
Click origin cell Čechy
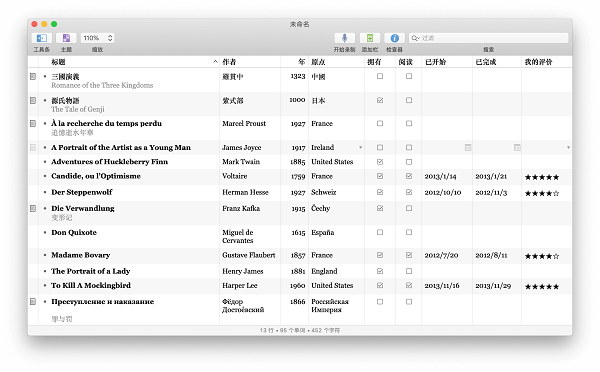point(321,208)
